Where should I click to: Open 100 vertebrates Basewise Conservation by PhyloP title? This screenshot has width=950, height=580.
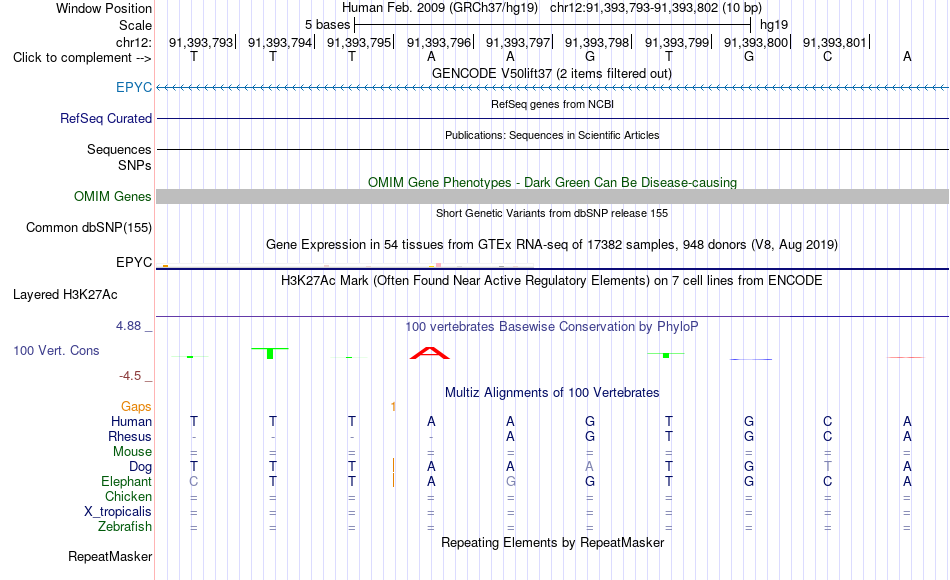(552, 327)
